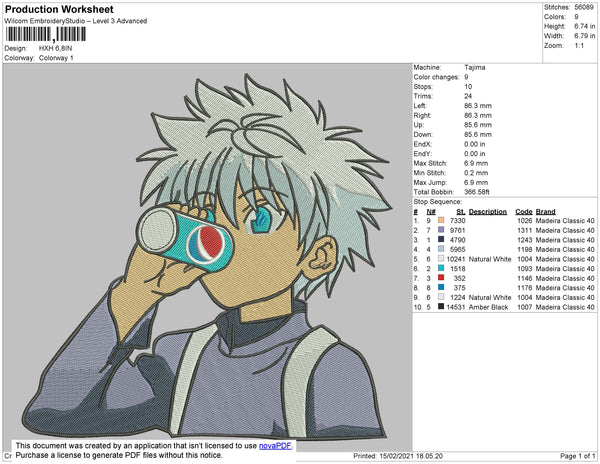Click the "Brand" column header
Image resolution: width=600 pixels, height=464 pixels.
[546, 212]
